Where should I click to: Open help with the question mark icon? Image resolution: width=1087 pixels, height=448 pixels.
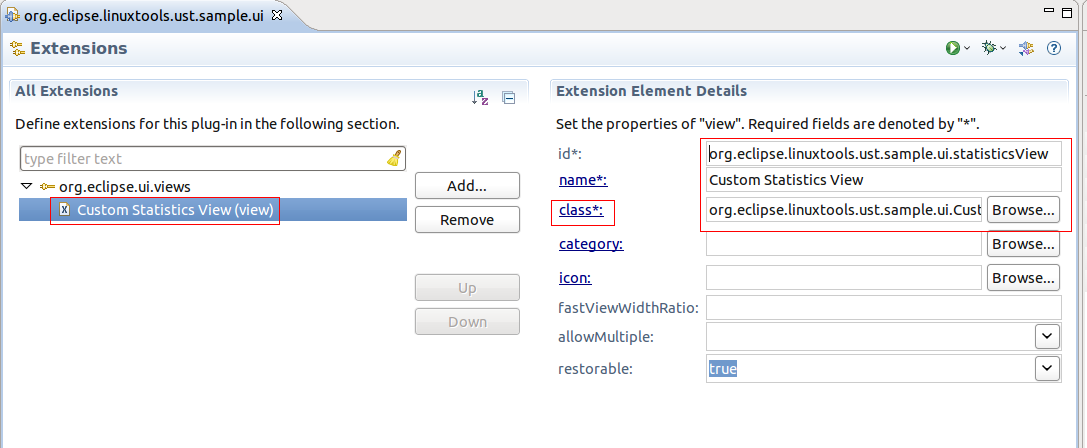click(1053, 48)
